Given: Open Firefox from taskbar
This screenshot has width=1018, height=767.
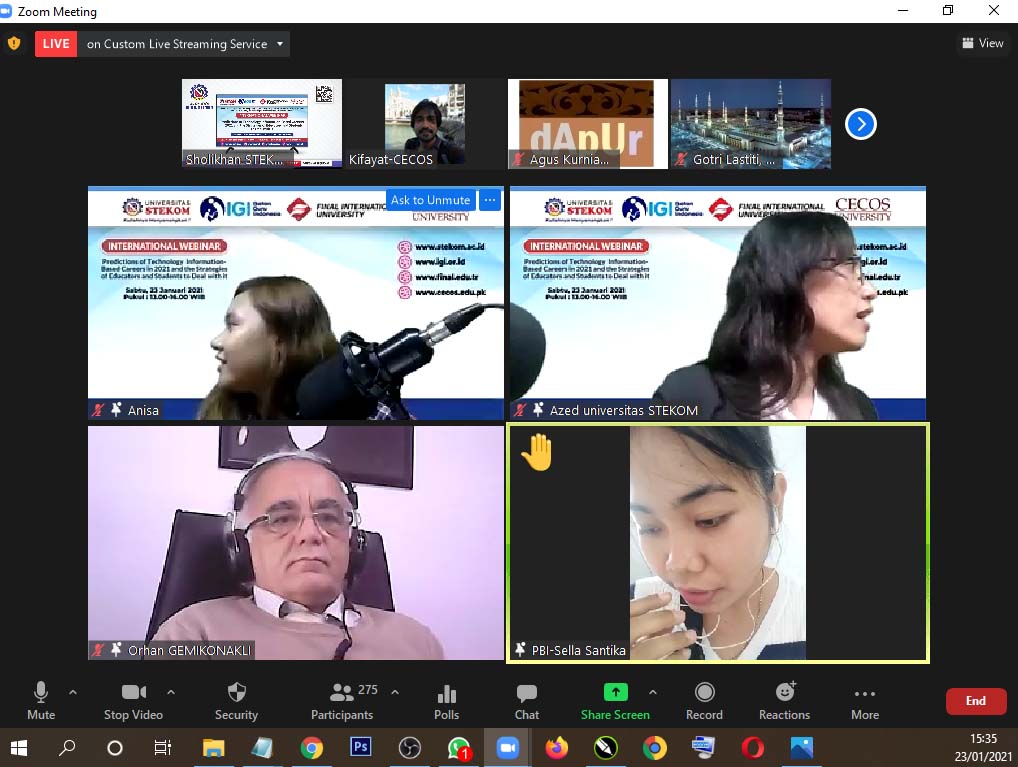Looking at the screenshot, I should [556, 748].
